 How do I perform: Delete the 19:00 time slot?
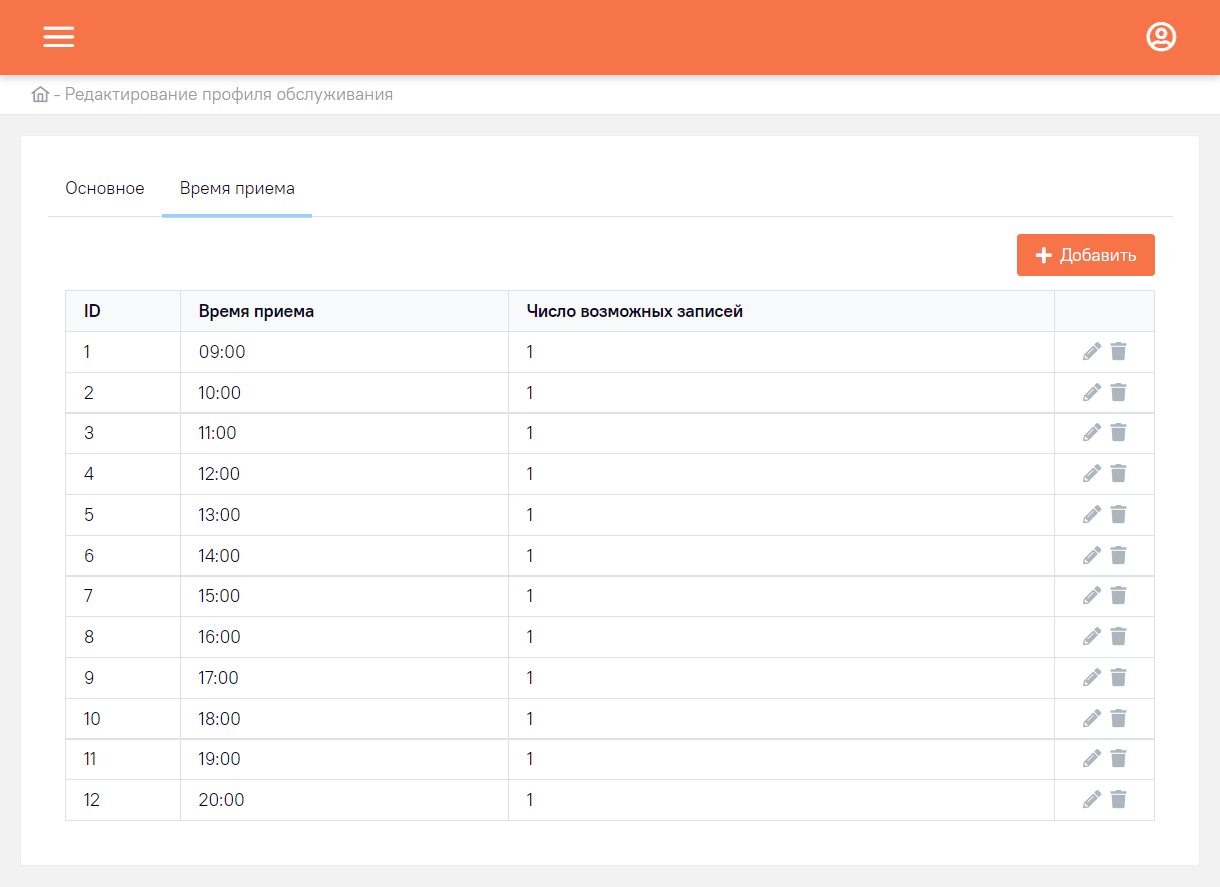tap(1118, 759)
